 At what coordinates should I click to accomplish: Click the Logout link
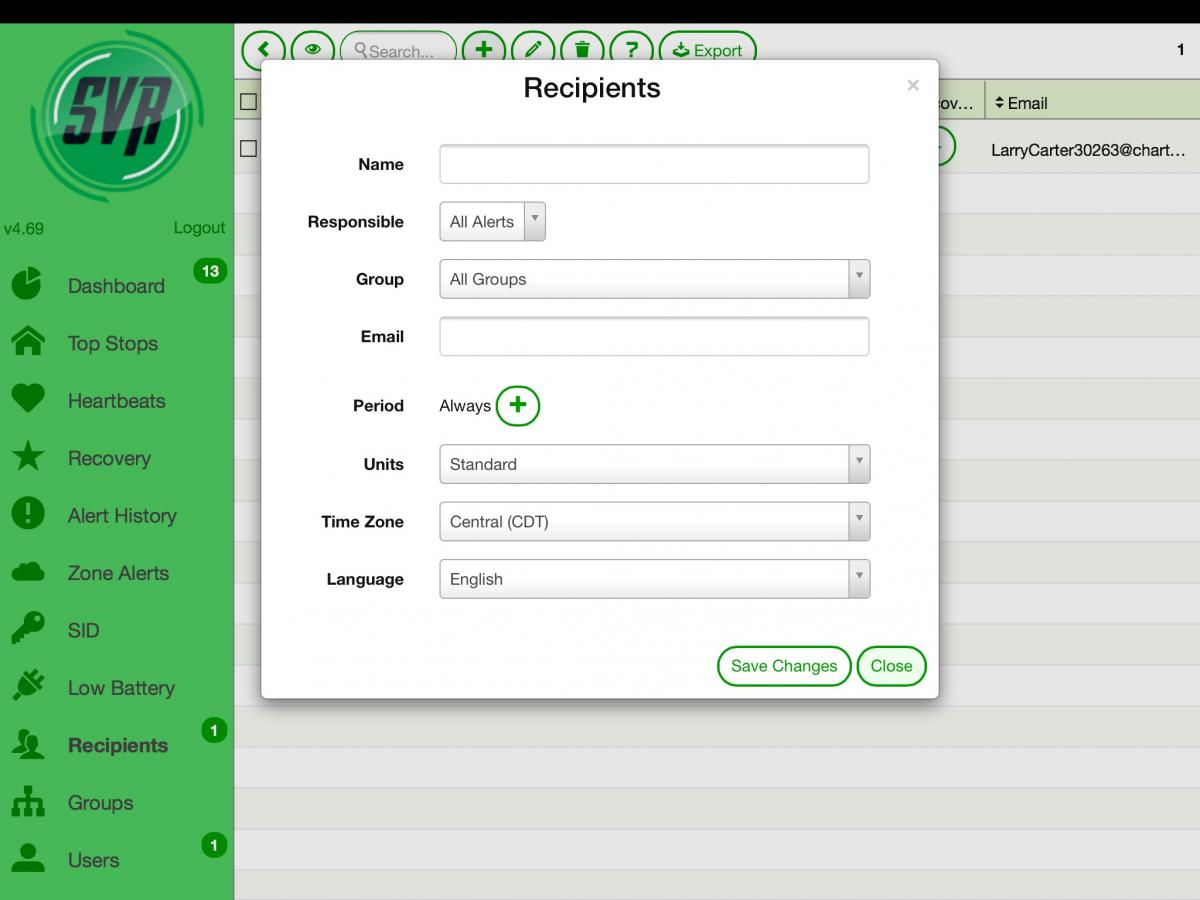(x=199, y=228)
